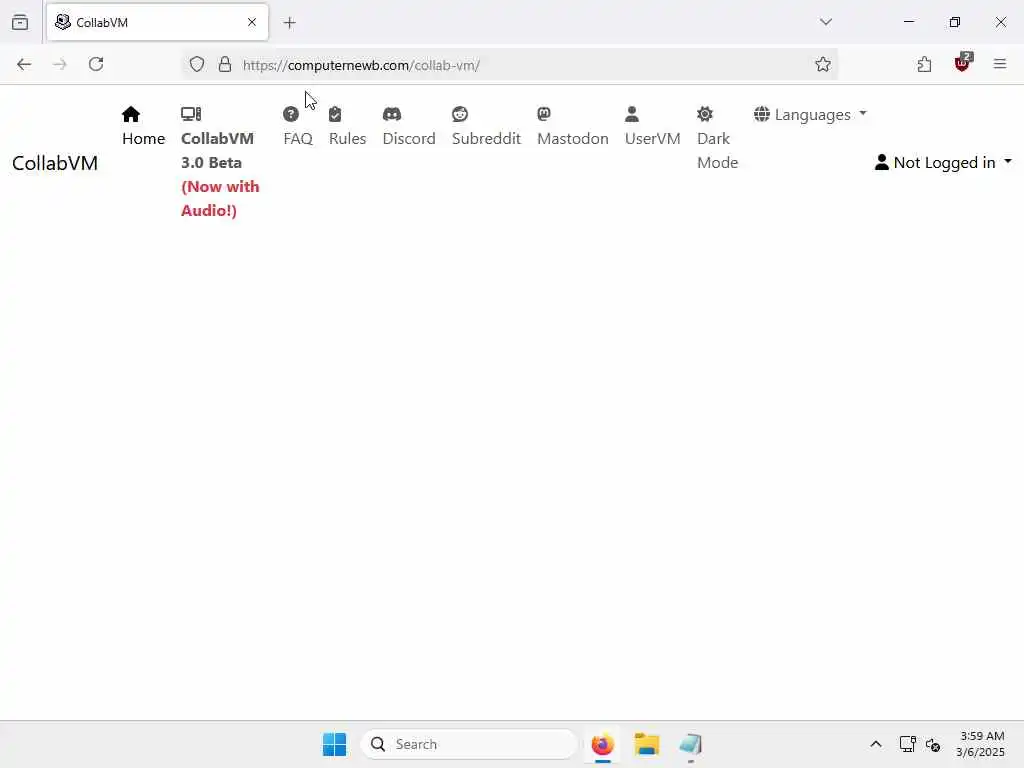Screen dimensions: 1024x768
Task: Click the taskbar app icon right of File Explorer
Action: [x=690, y=744]
